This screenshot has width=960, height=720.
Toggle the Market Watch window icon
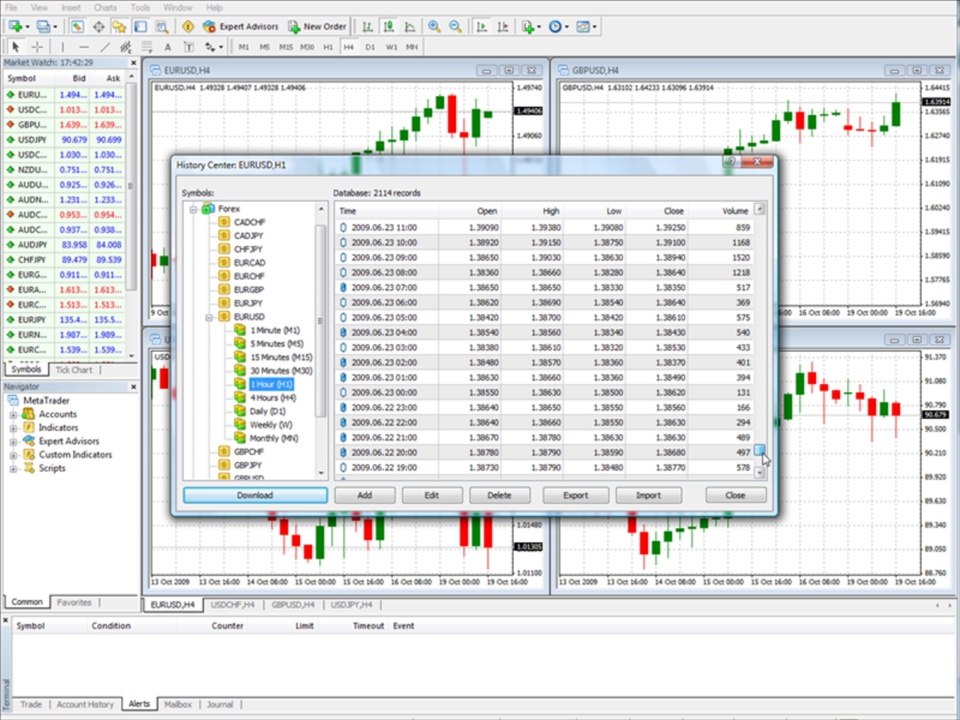[77, 26]
